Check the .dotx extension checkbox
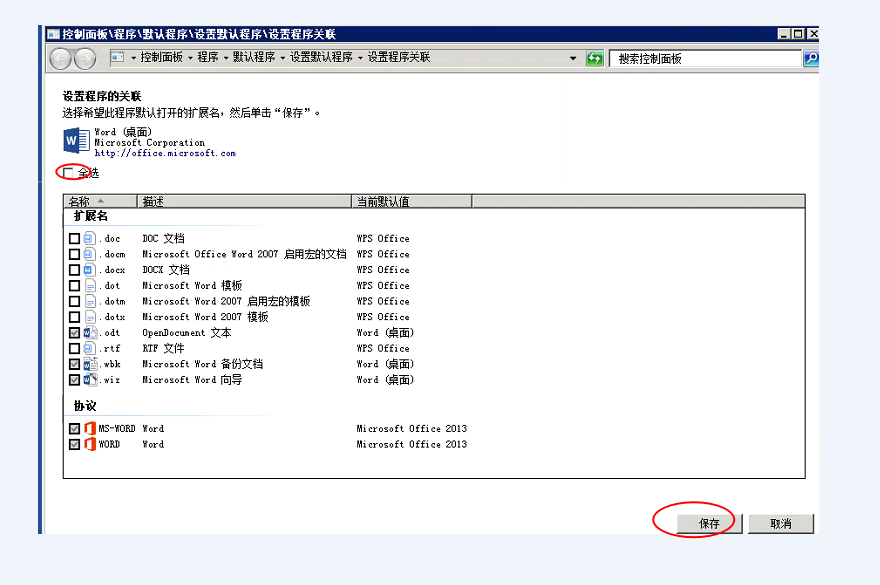 tap(74, 317)
